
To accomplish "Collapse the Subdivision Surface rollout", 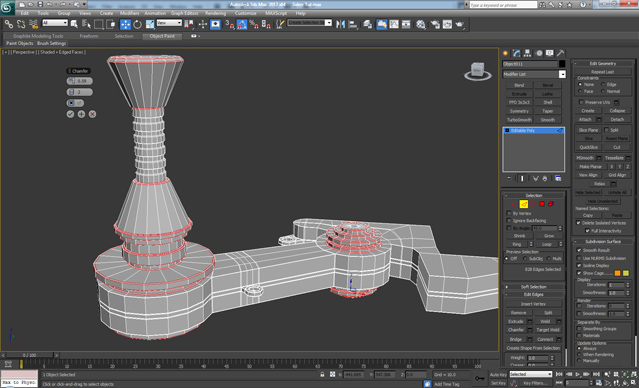I will pyautogui.click(x=603, y=241).
